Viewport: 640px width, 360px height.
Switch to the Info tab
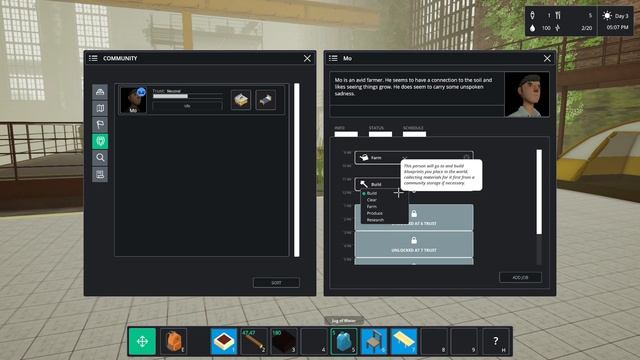pos(346,131)
